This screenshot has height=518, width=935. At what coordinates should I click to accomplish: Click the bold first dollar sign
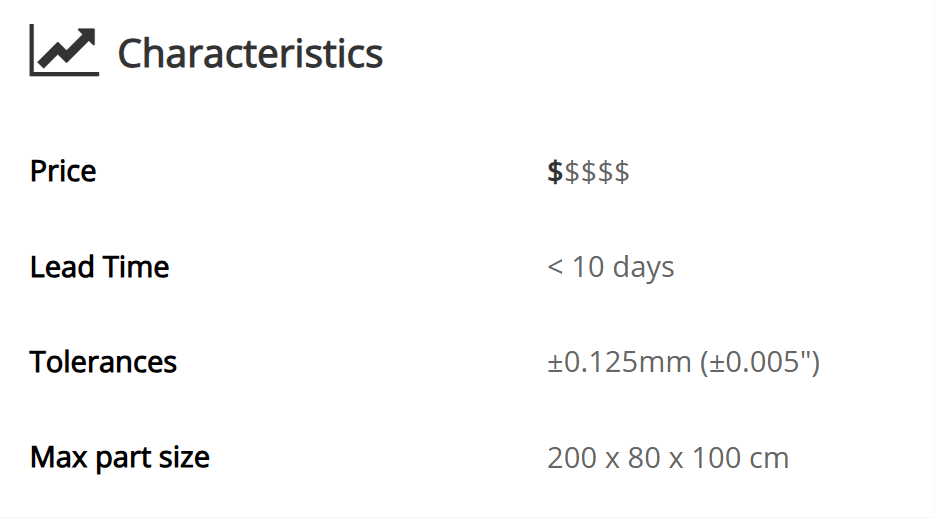555,172
